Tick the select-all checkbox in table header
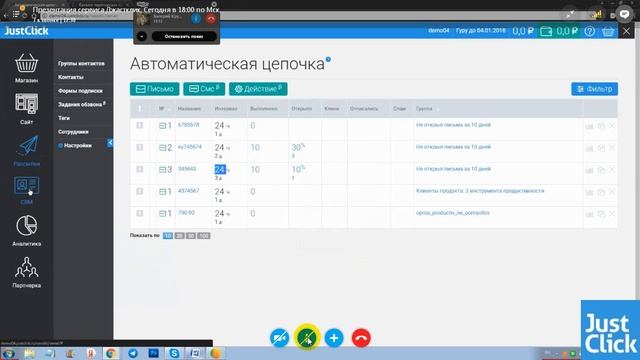Screen dimensions: 640x360 [140, 109]
